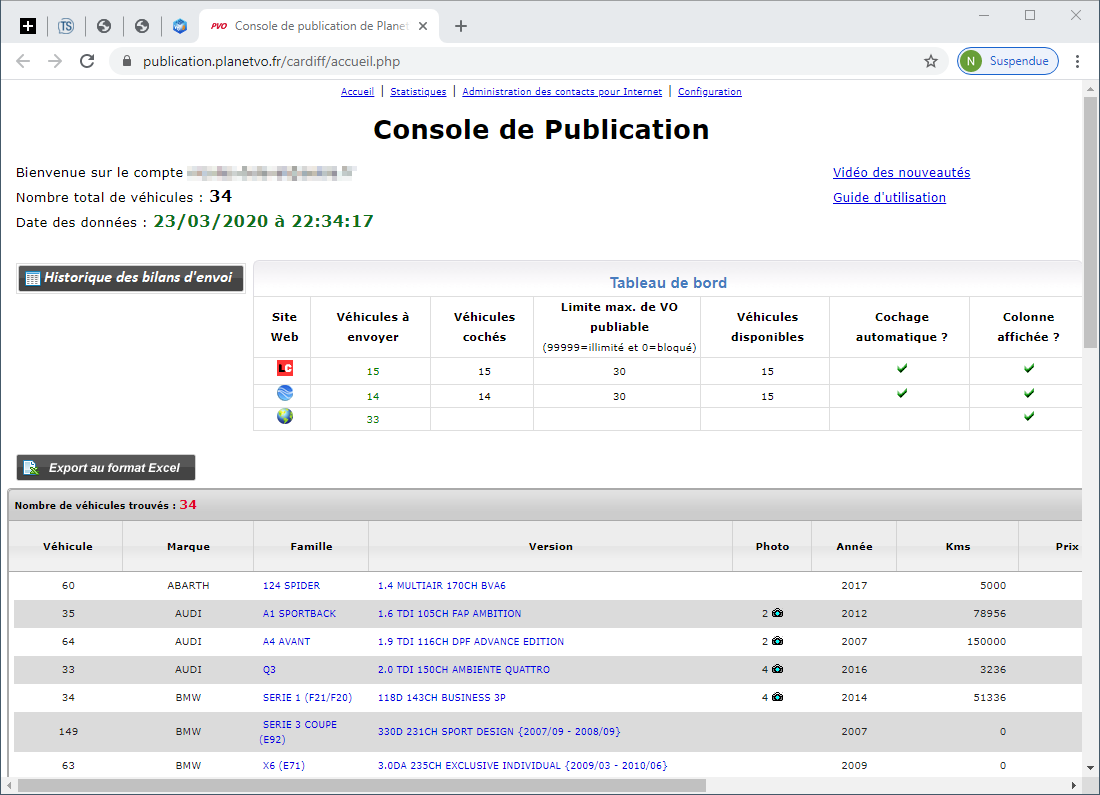
Task: Open Statistiques menu link
Action: 418,92
